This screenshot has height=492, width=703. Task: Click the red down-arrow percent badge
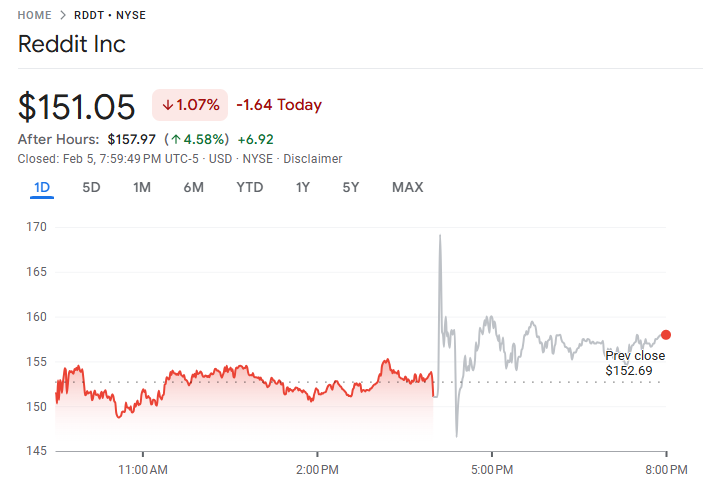(190, 105)
